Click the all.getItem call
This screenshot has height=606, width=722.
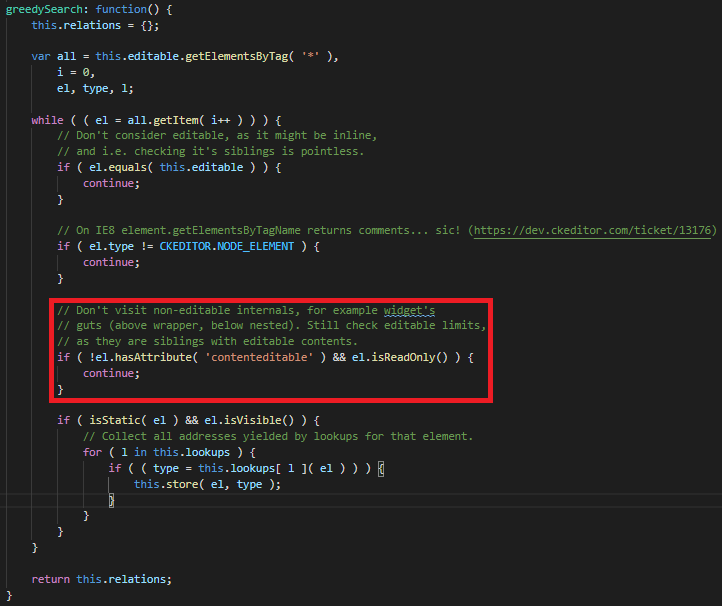tap(163, 120)
